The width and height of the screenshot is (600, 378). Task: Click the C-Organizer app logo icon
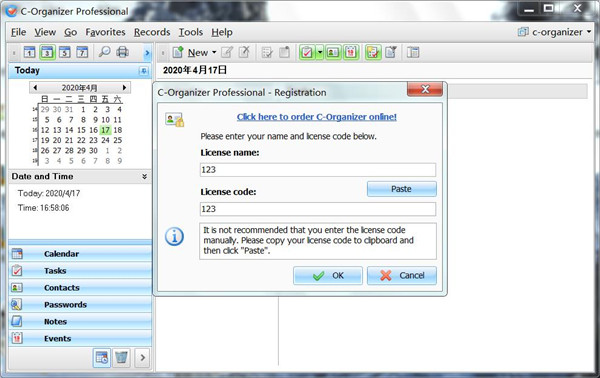[11, 11]
